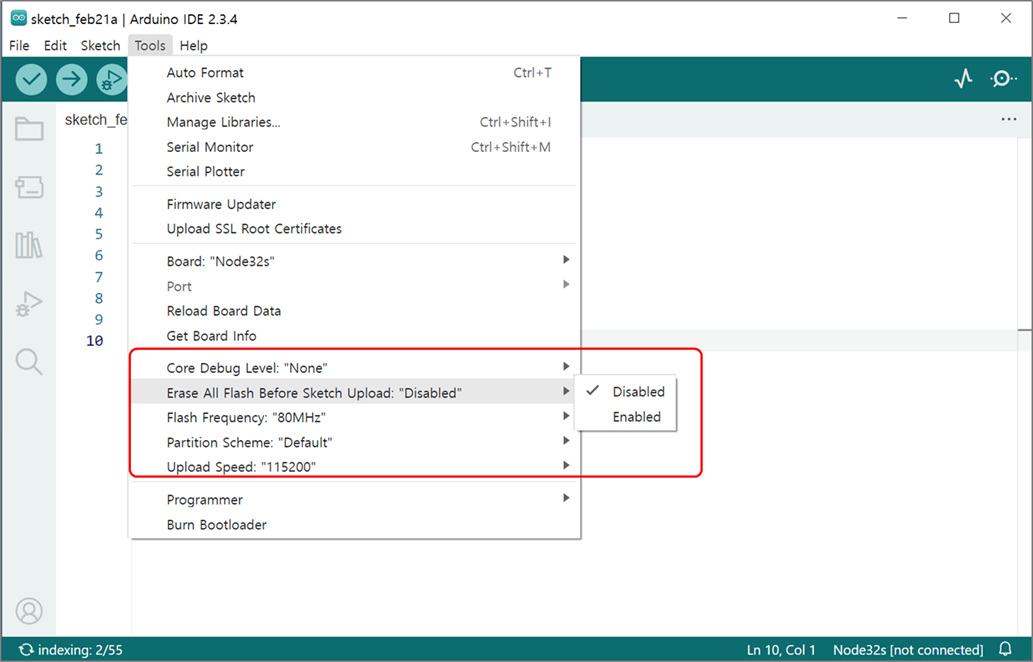Screen dimensions: 1033x662
Task: Expand Partition Scheme "Default" submenu
Action: pos(356,442)
